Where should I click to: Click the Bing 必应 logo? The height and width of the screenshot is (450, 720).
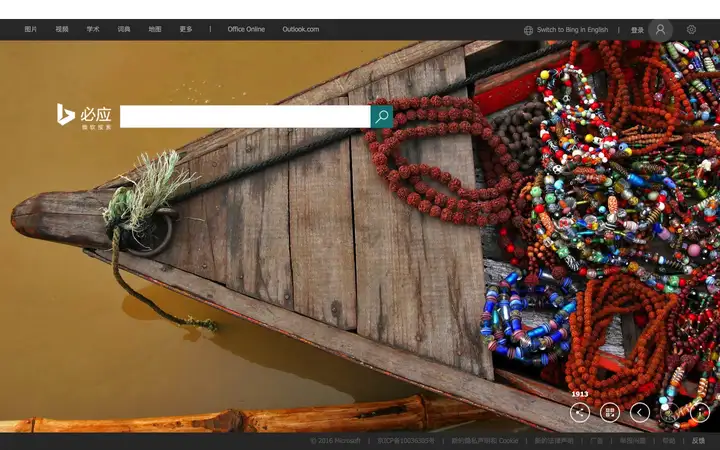click(x=84, y=117)
